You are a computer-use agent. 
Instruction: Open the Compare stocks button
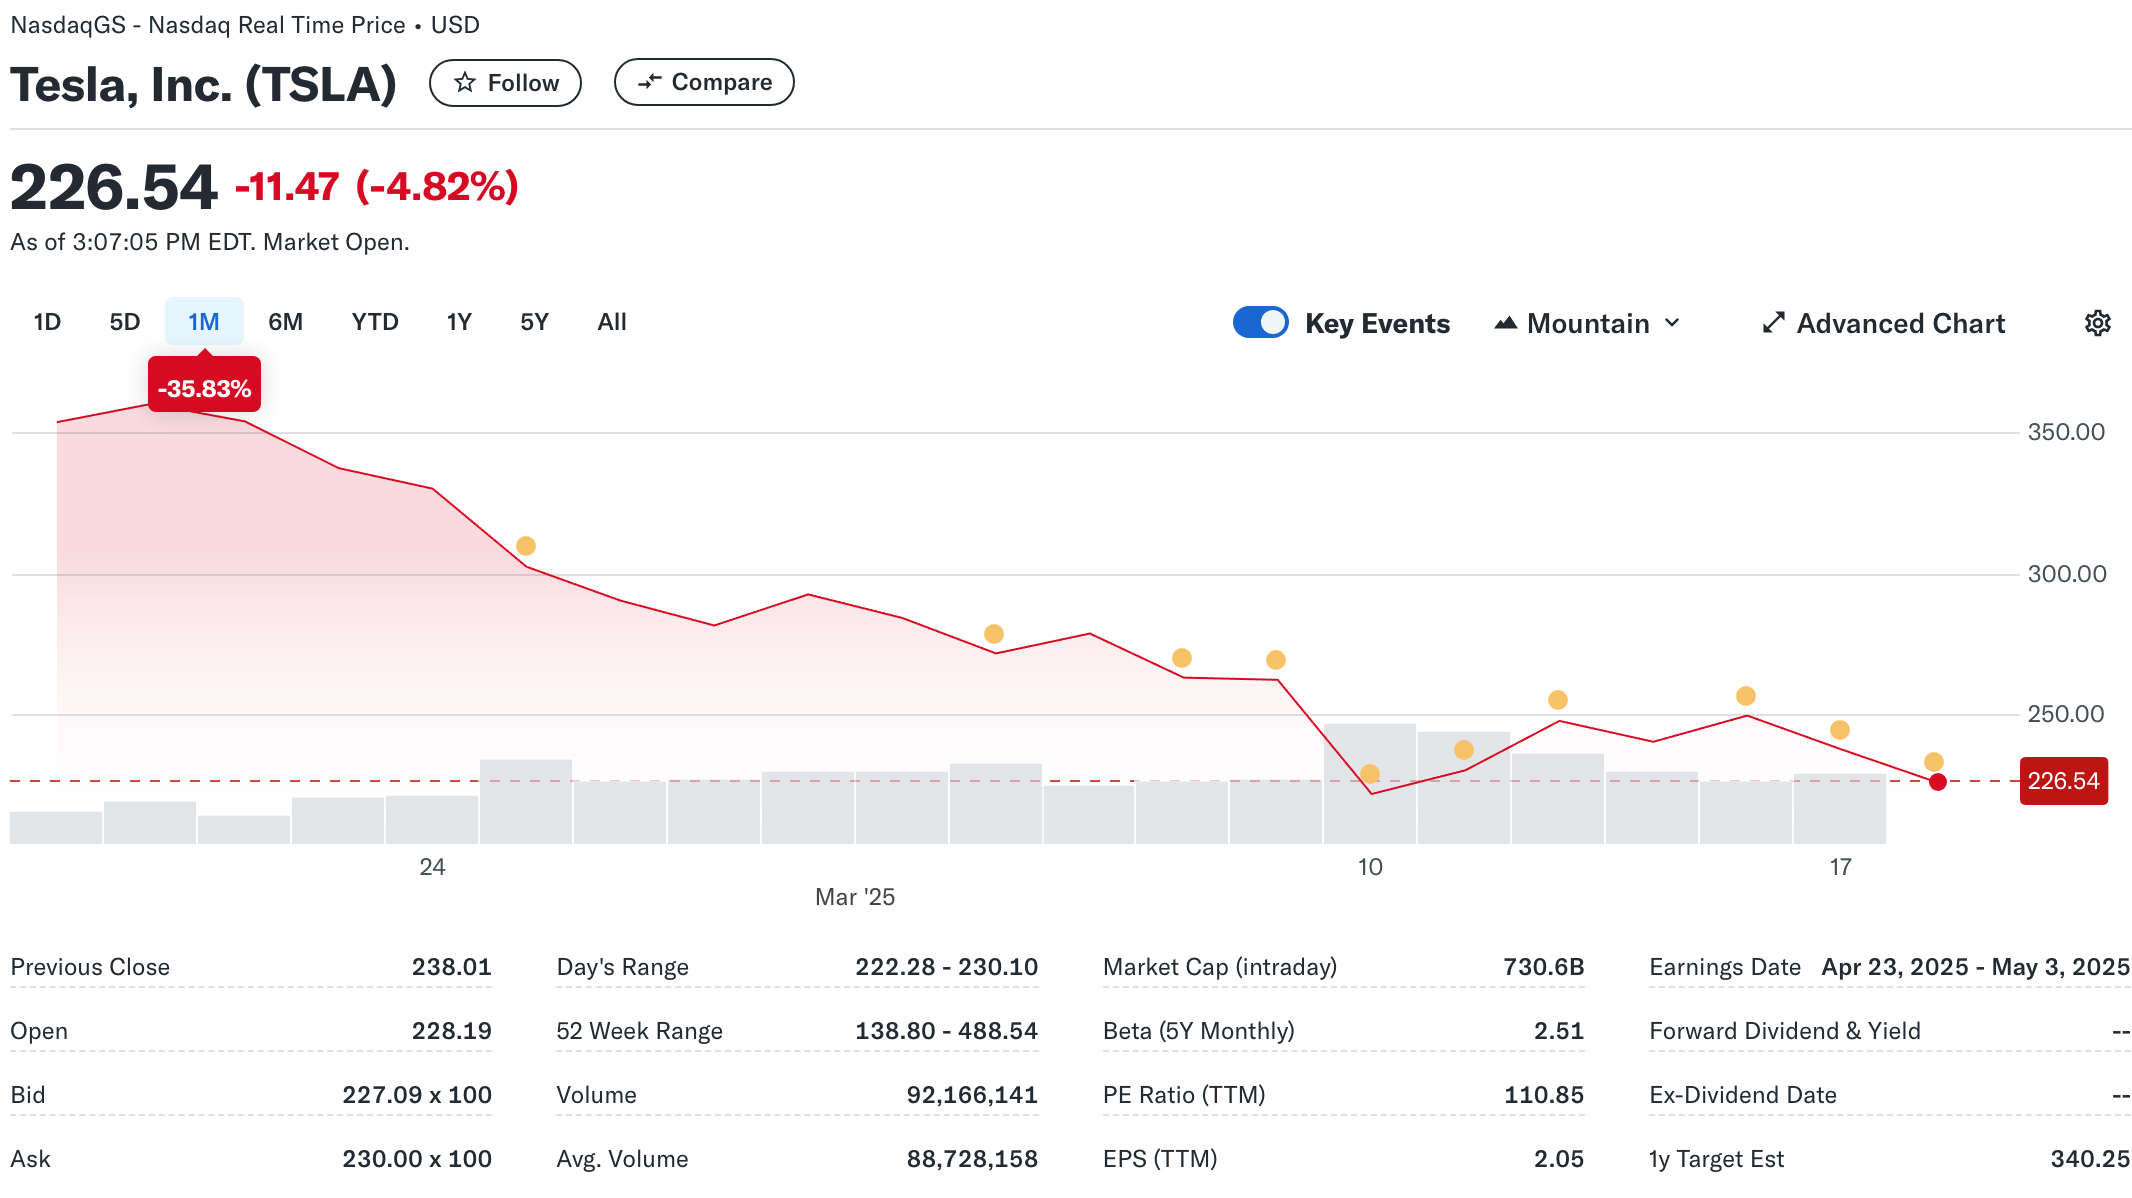[704, 82]
